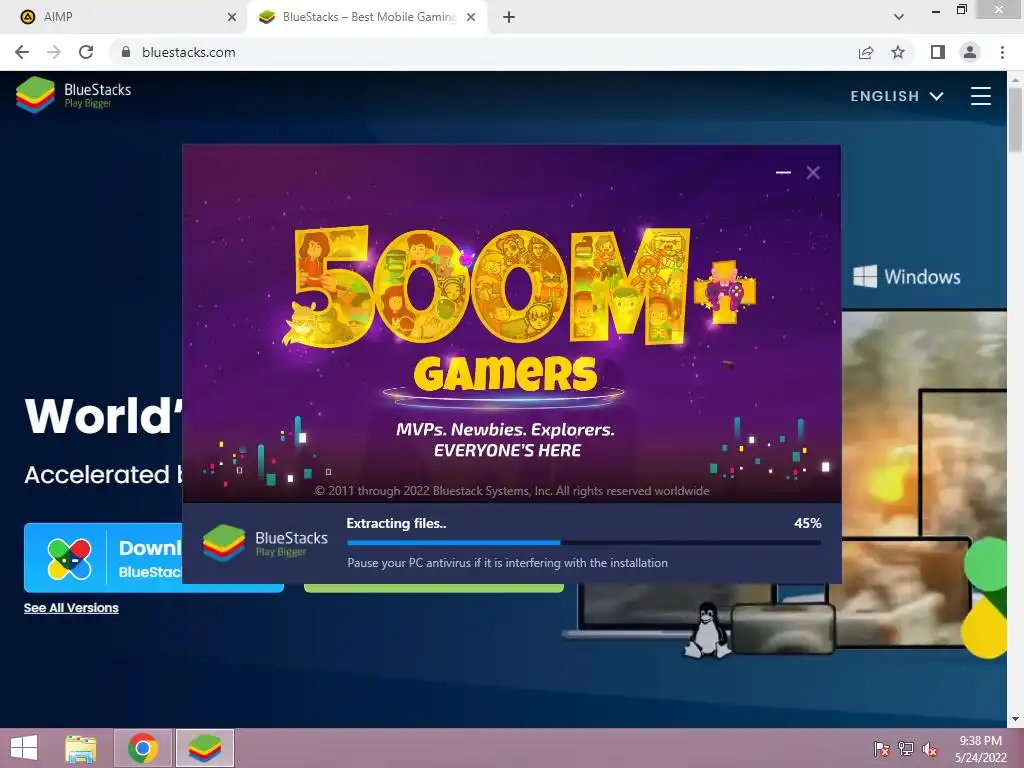Click the installer progress bar
The image size is (1024, 768).
(x=584, y=542)
